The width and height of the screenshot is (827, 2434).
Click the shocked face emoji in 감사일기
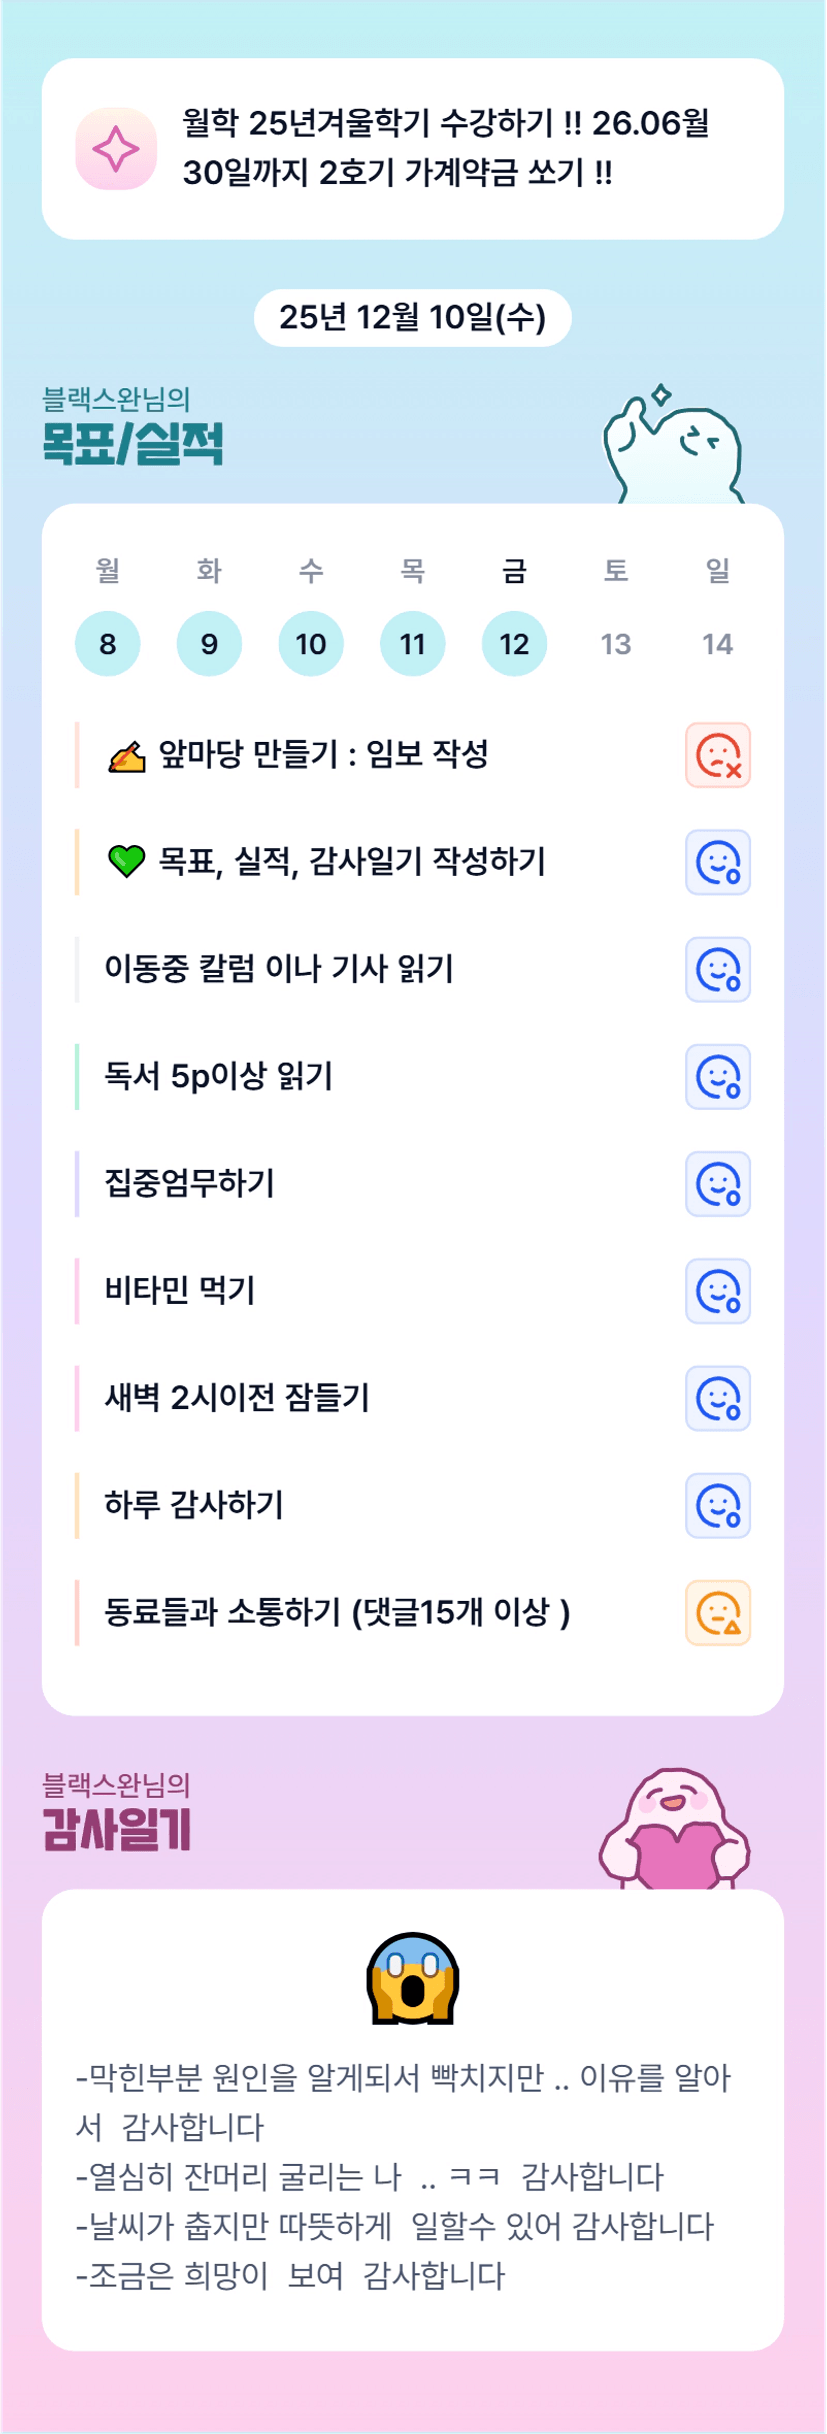tap(412, 1979)
